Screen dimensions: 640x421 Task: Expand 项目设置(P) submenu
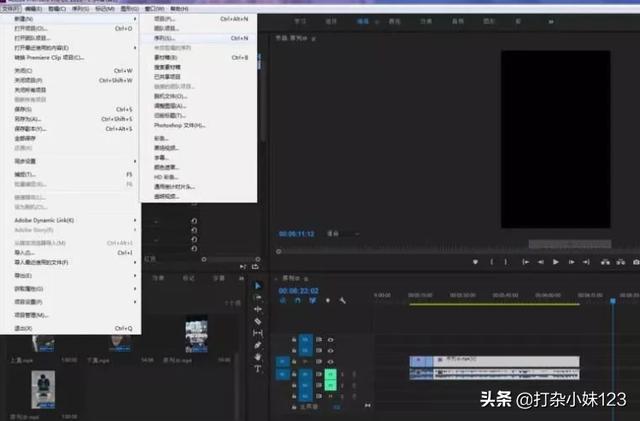tap(135, 302)
